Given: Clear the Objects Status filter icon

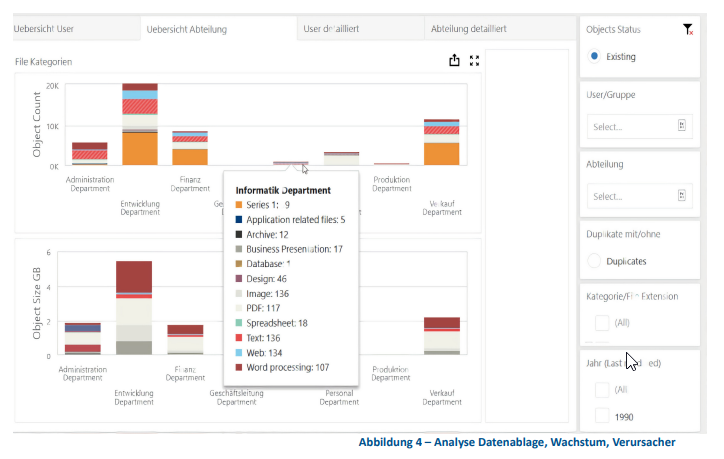Looking at the screenshot, I should click(688, 30).
